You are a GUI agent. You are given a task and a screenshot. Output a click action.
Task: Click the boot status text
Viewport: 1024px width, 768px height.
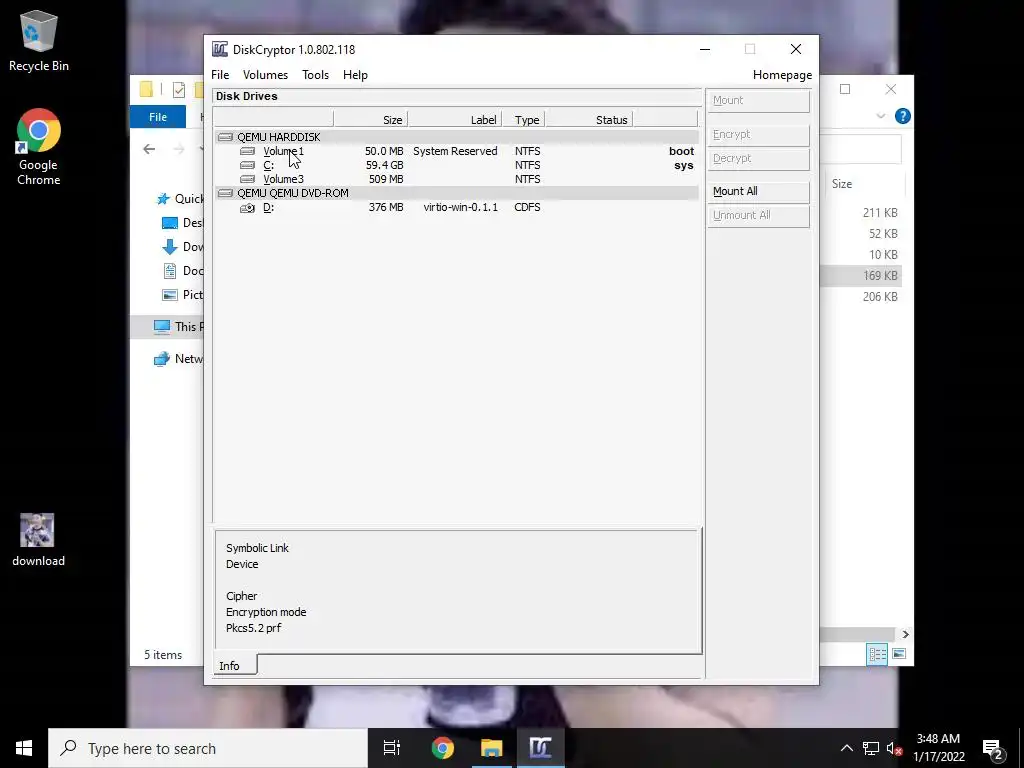681,151
